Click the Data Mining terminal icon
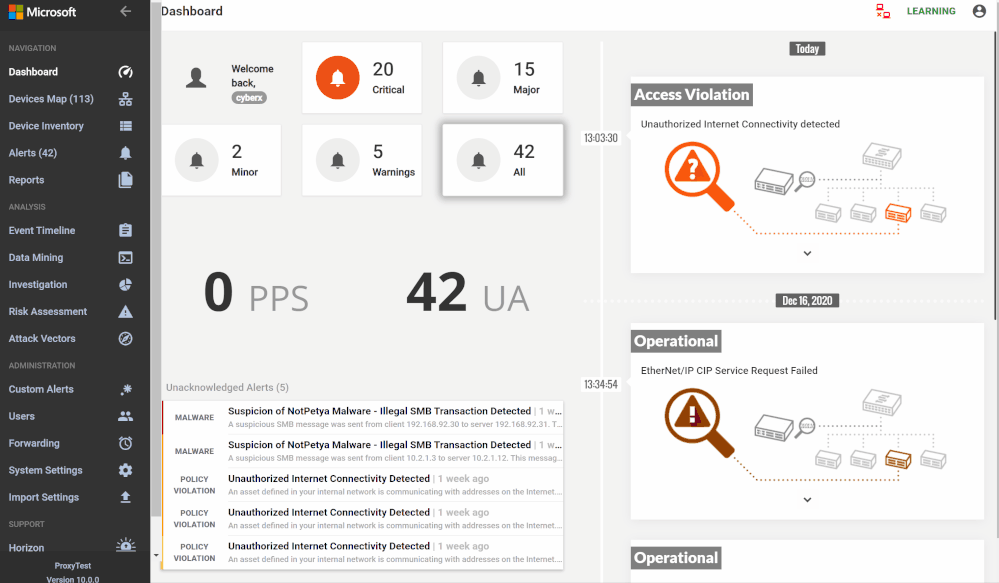 (x=126, y=257)
